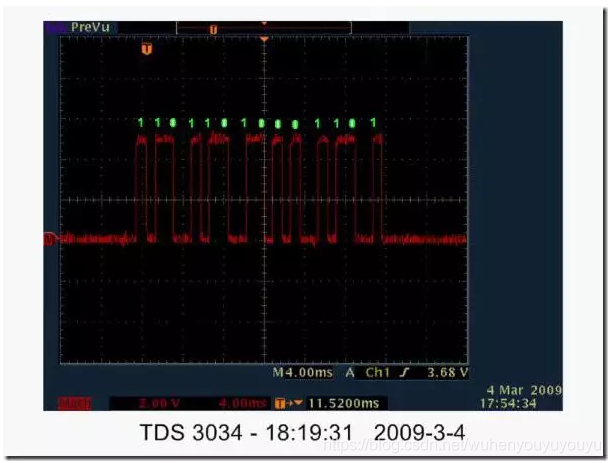Select the Ch1 trigger source readout

pyautogui.click(x=377, y=372)
